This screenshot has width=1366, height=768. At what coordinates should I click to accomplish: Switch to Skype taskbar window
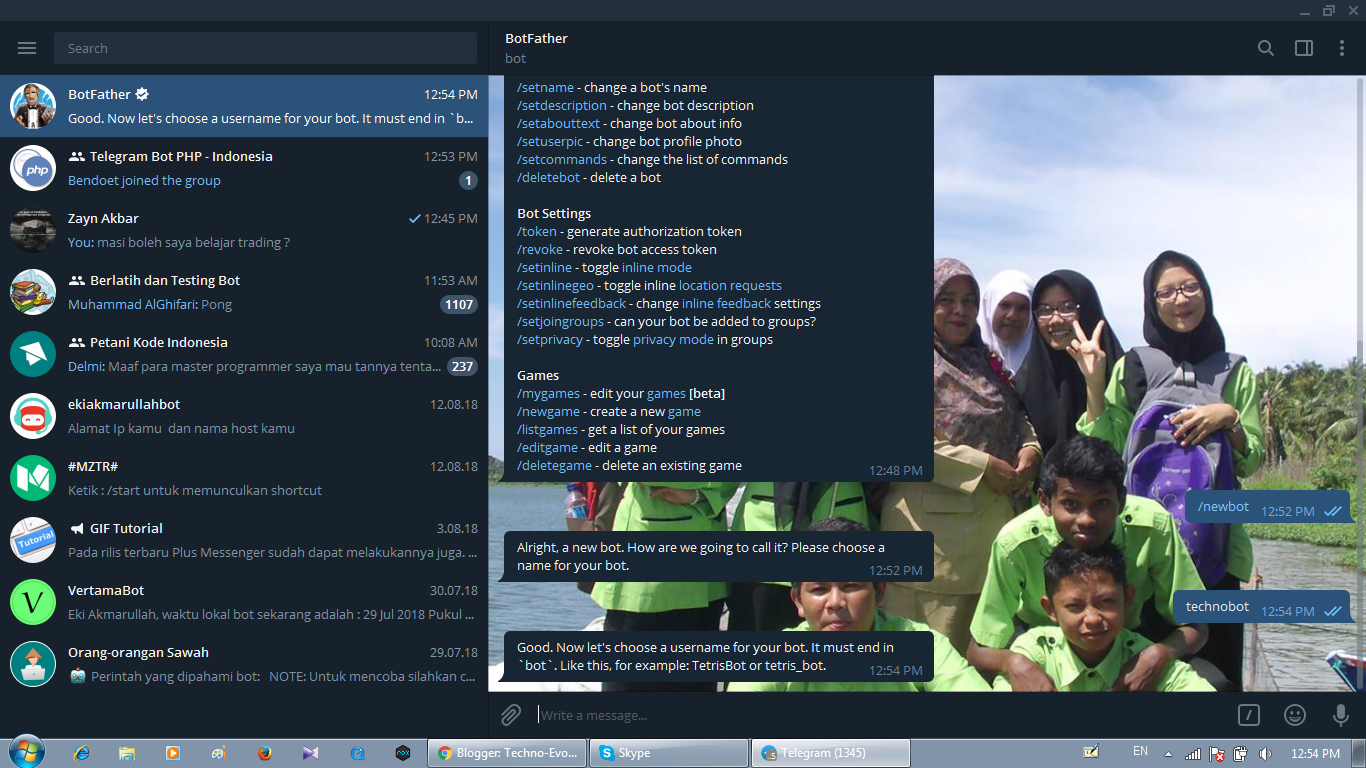(x=669, y=753)
